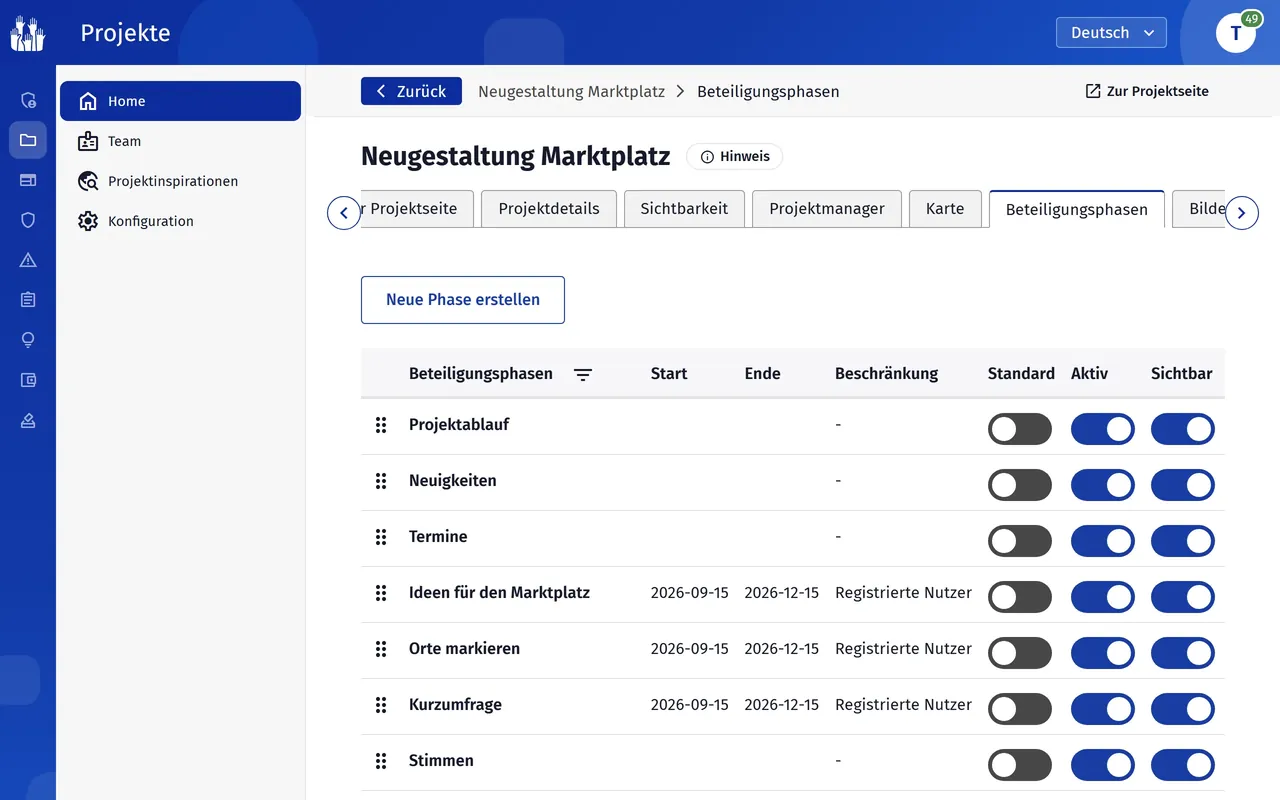This screenshot has height=800, width=1280.
Task: Click the Beschränkung column header
Action: tap(886, 374)
